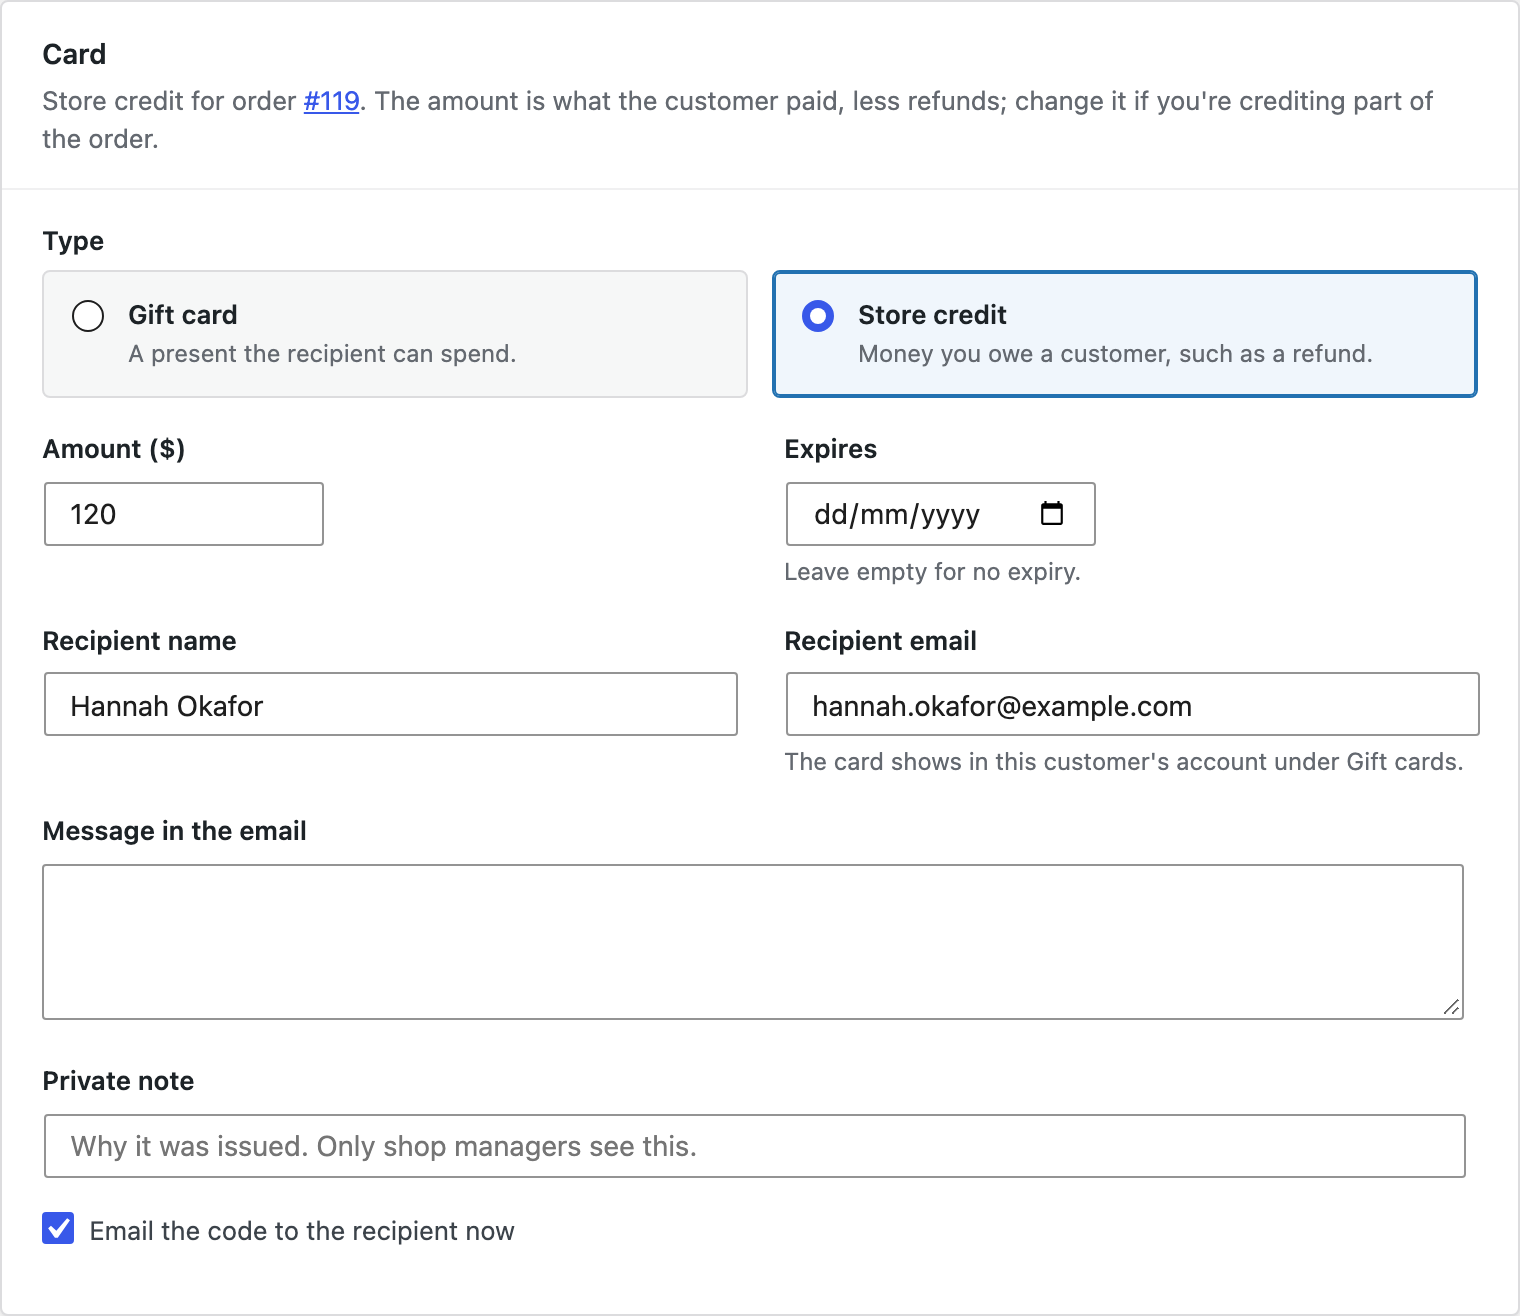Click the 'Recipient email' label
The width and height of the screenshot is (1520, 1316).
pyautogui.click(x=880, y=641)
